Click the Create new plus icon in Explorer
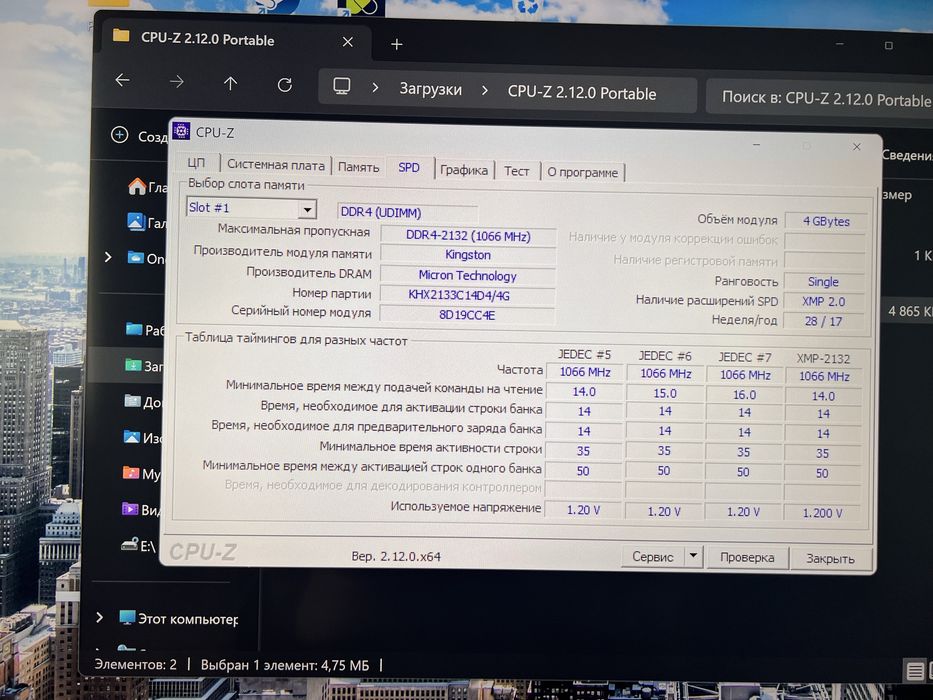933x700 pixels. tap(119, 135)
